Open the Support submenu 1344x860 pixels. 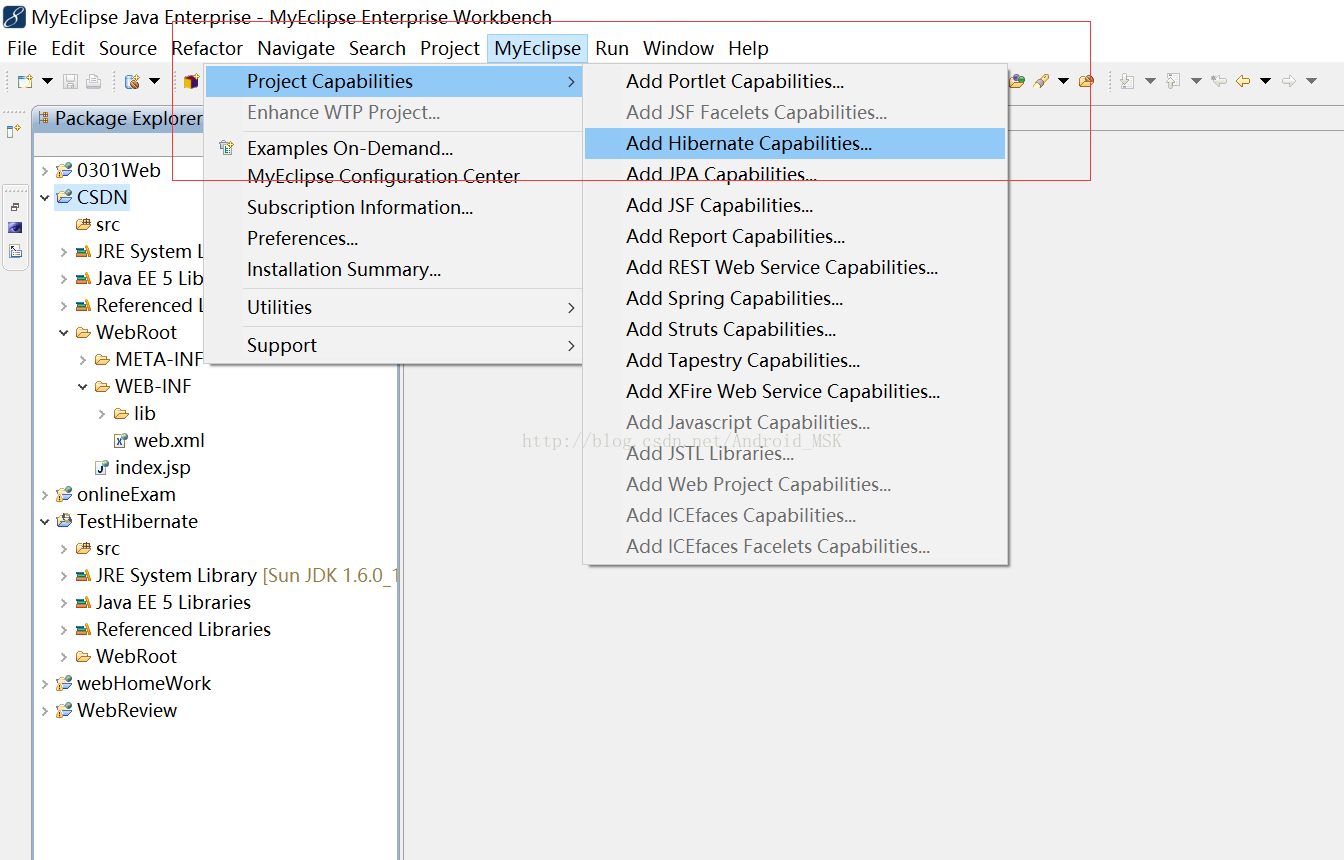point(394,345)
